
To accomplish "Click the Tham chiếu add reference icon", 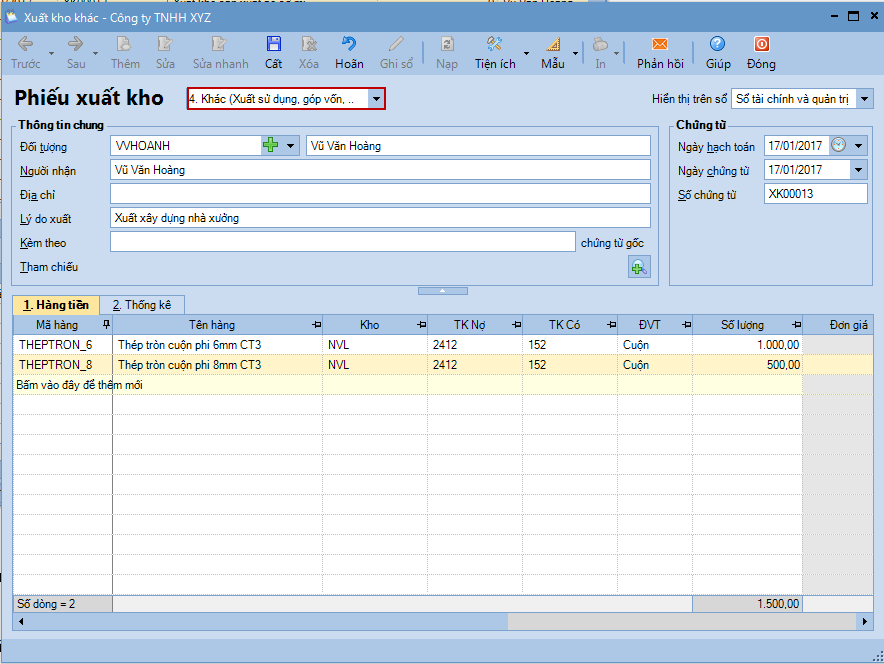I will 638,267.
